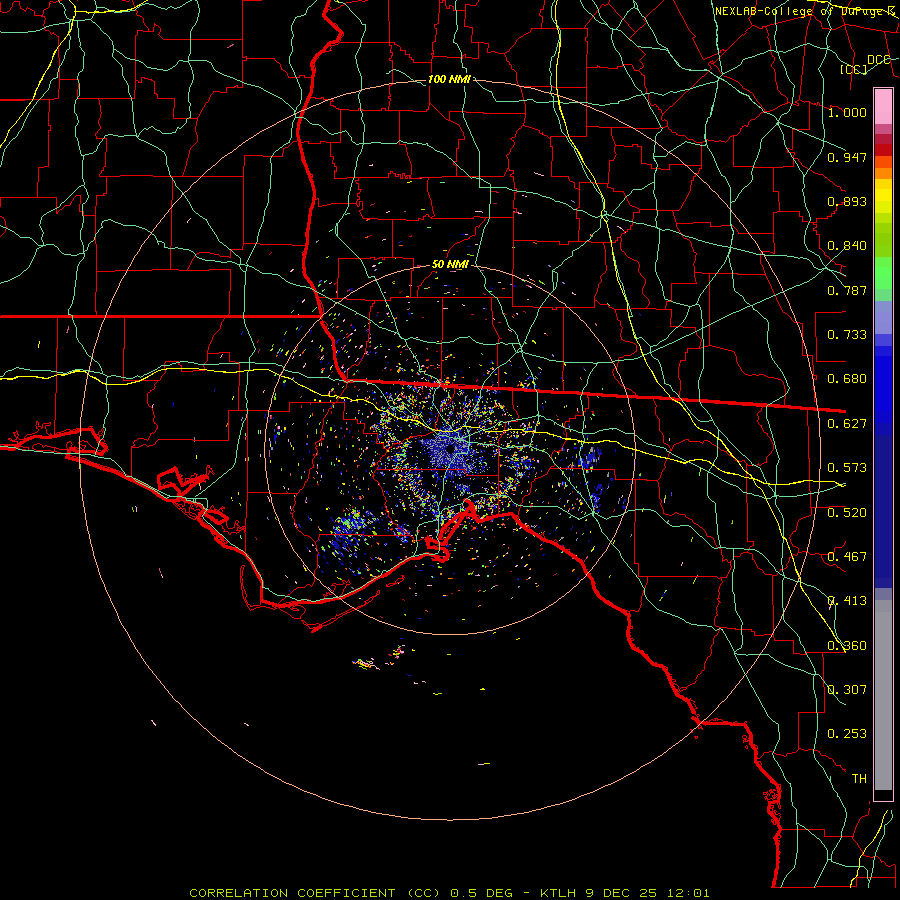Click the CORRELATION COEFFICIENT (CC) caption text
This screenshot has height=900, width=900.
[315, 893]
